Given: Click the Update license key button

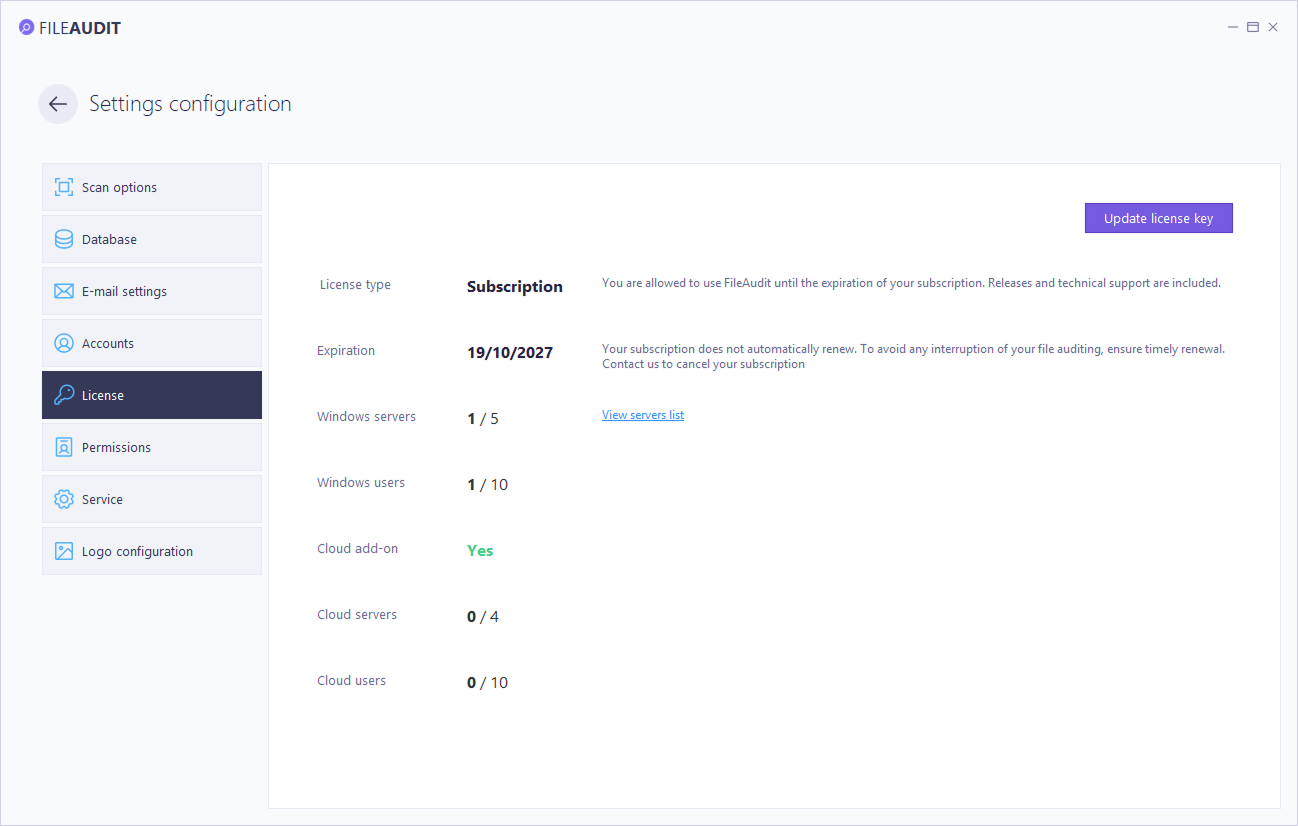Looking at the screenshot, I should (1159, 218).
